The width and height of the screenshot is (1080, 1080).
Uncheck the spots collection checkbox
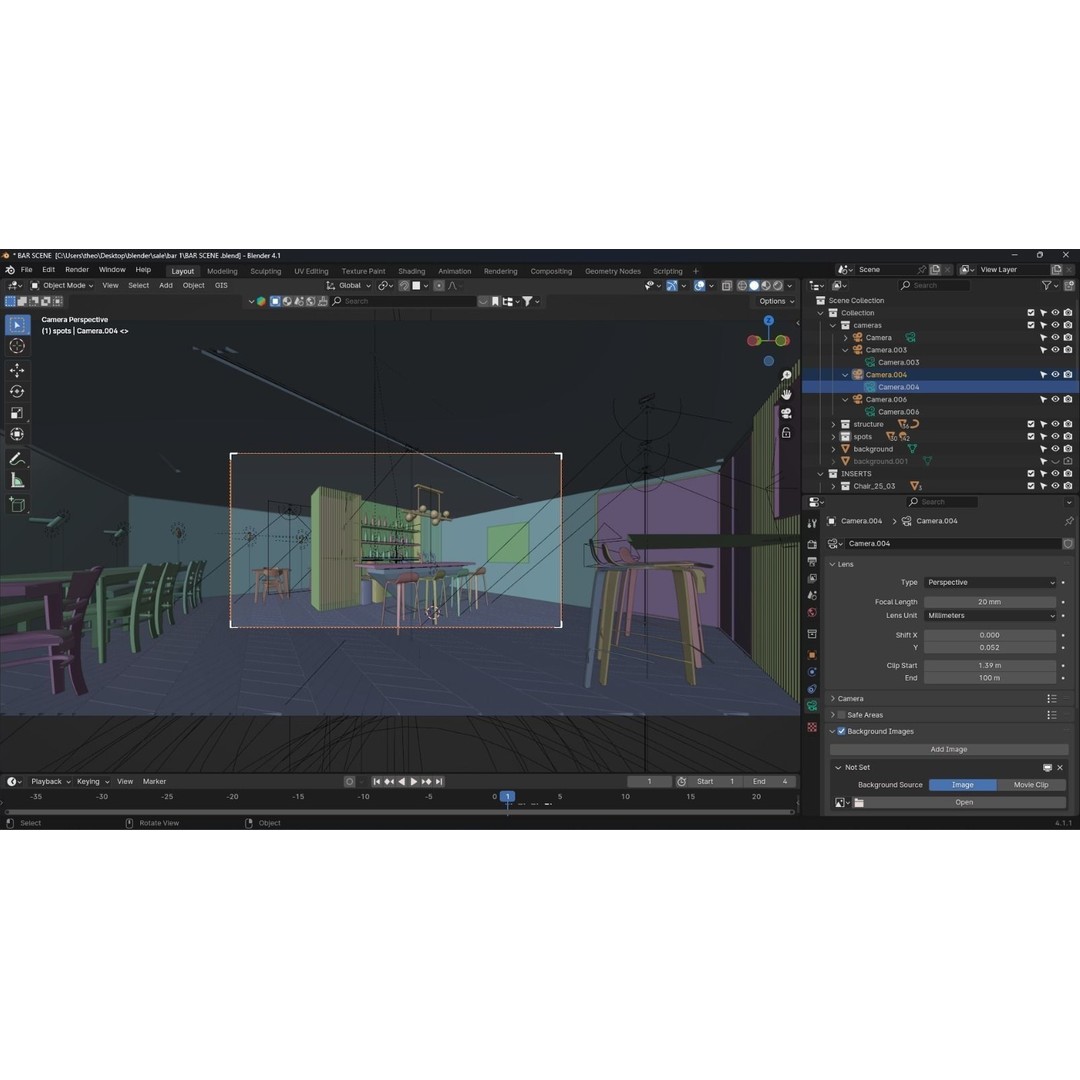click(1031, 436)
